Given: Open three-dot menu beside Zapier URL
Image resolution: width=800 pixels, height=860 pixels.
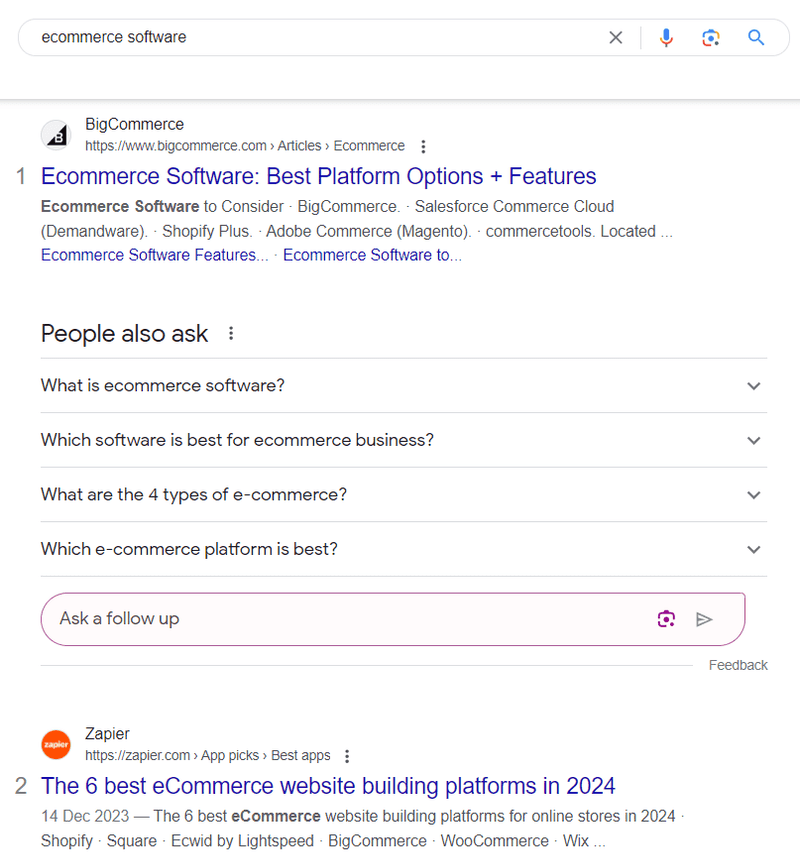Looking at the screenshot, I should (x=347, y=756).
